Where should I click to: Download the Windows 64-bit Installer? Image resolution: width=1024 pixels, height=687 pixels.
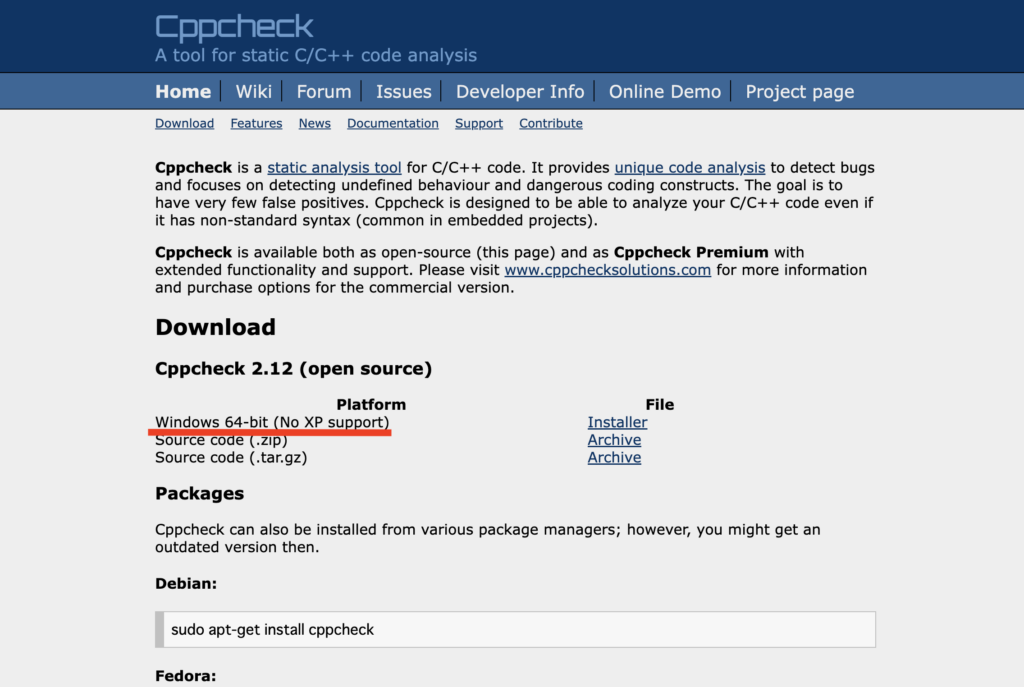(x=616, y=422)
